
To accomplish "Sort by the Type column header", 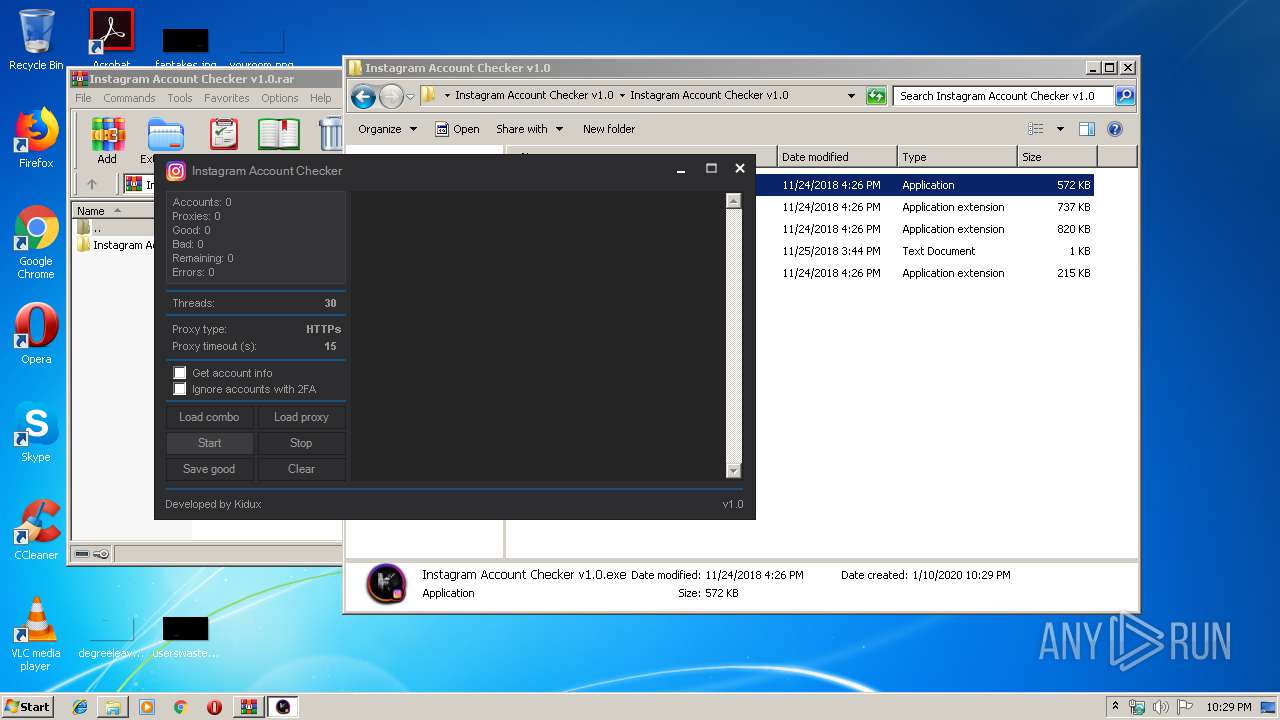I will [x=957, y=157].
